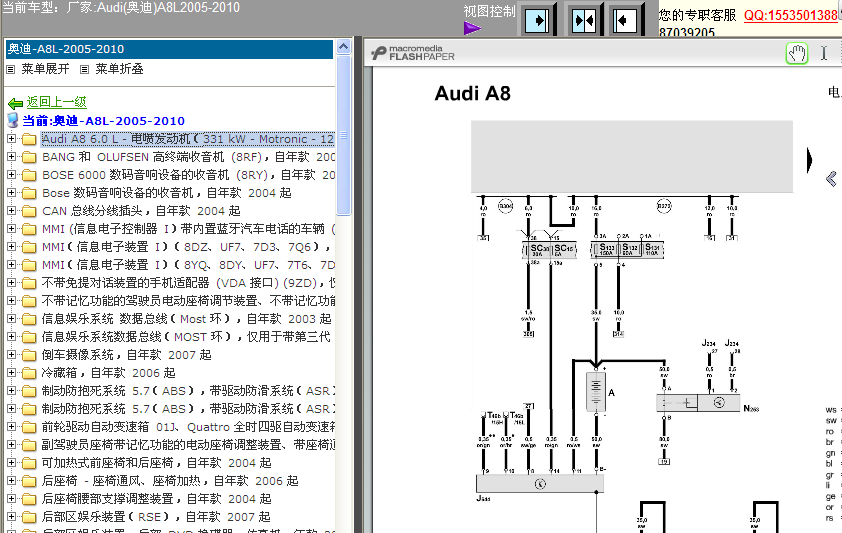Click 菜单展开 to expand all menus
This screenshot has height=533, width=842.
click(47, 69)
